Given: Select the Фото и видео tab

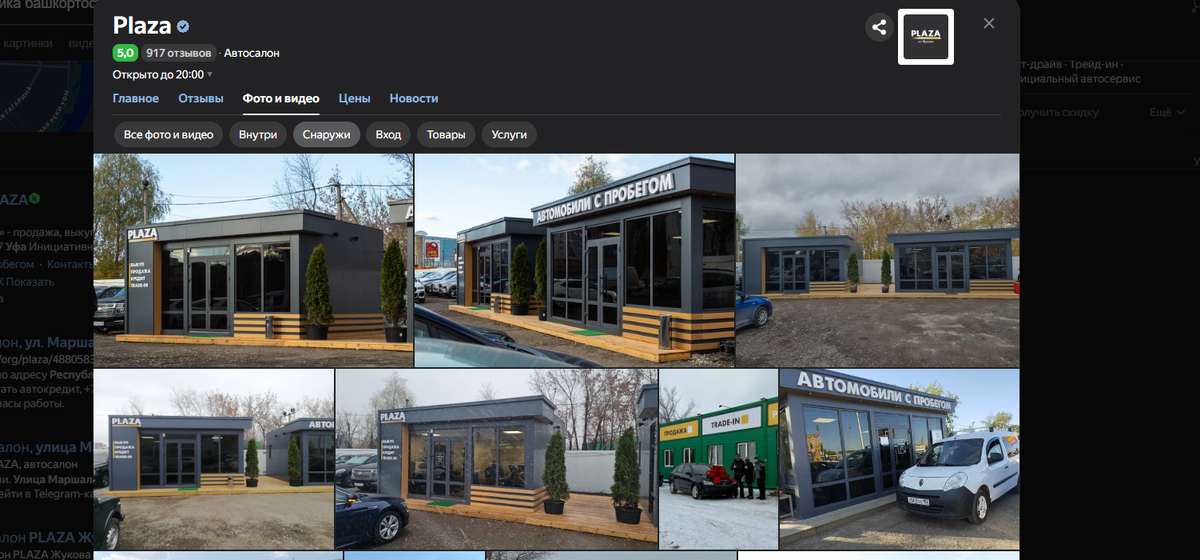Looking at the screenshot, I should [x=281, y=98].
